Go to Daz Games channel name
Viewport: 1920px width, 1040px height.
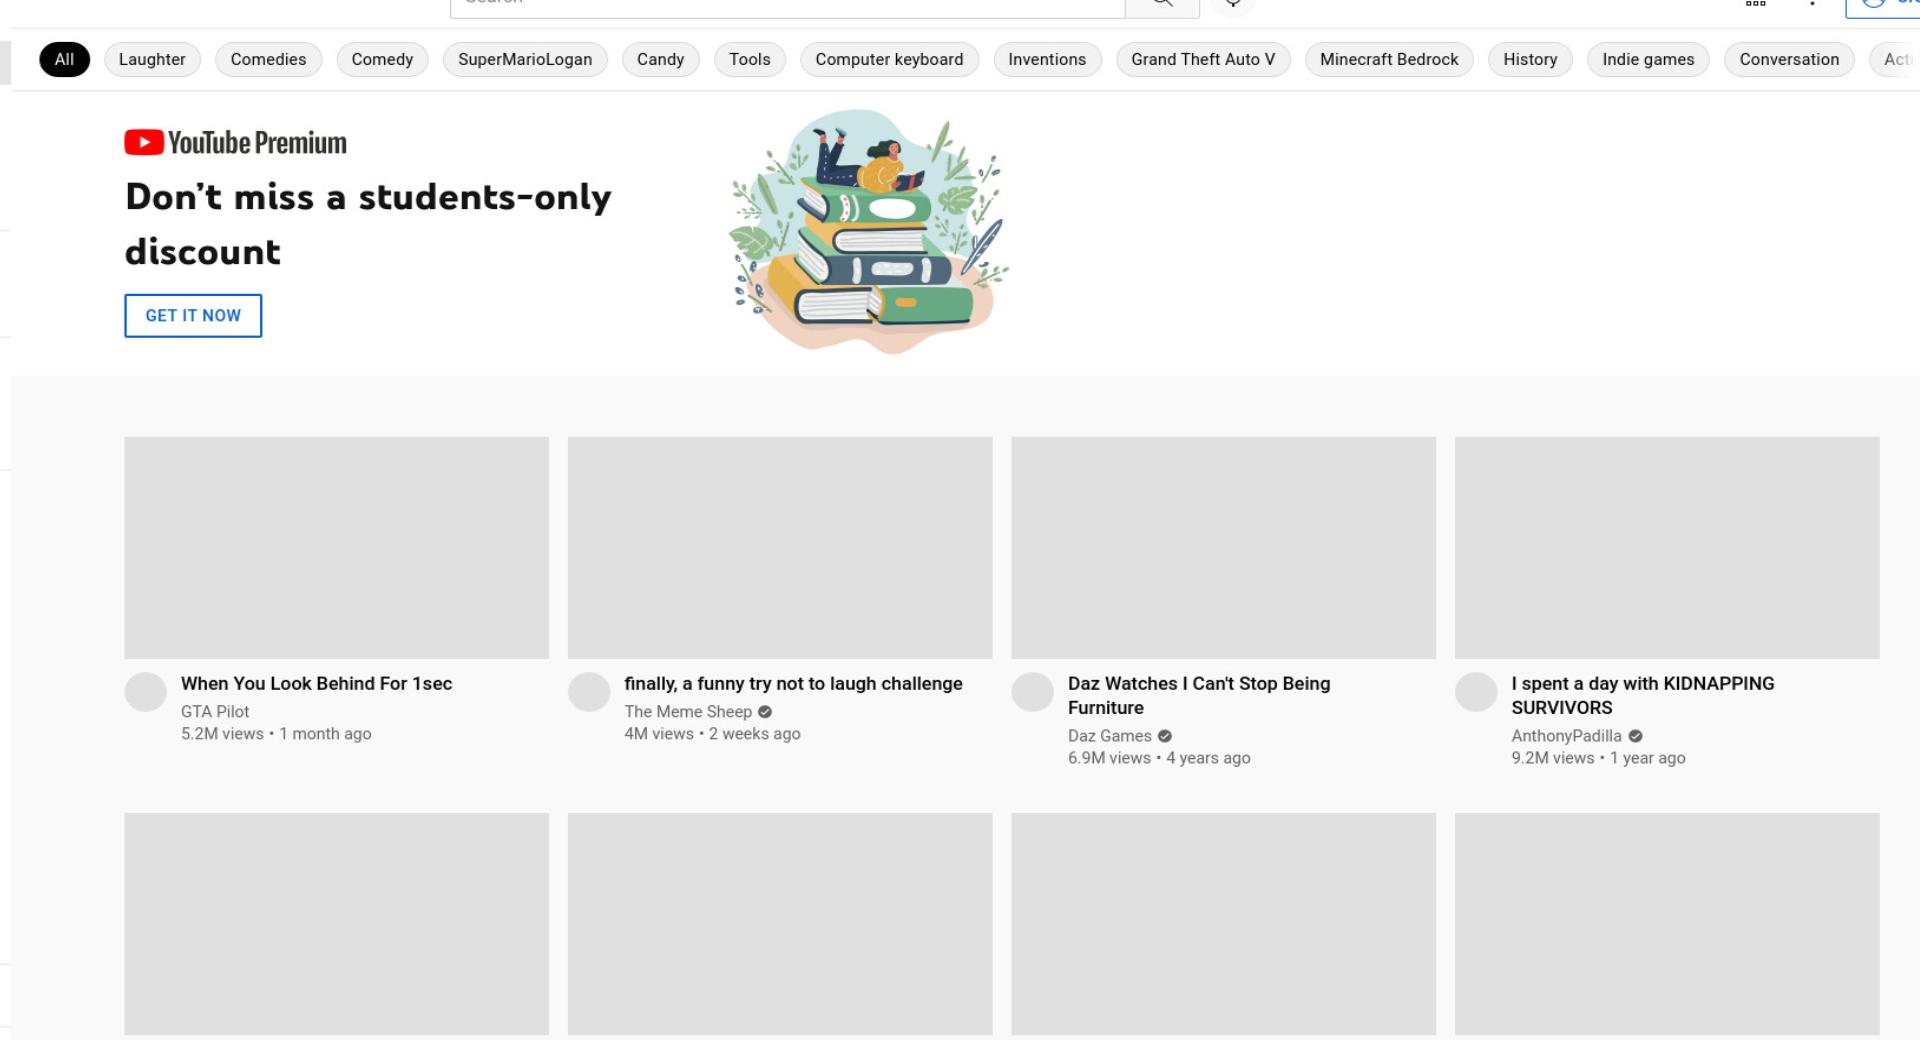tap(1110, 736)
